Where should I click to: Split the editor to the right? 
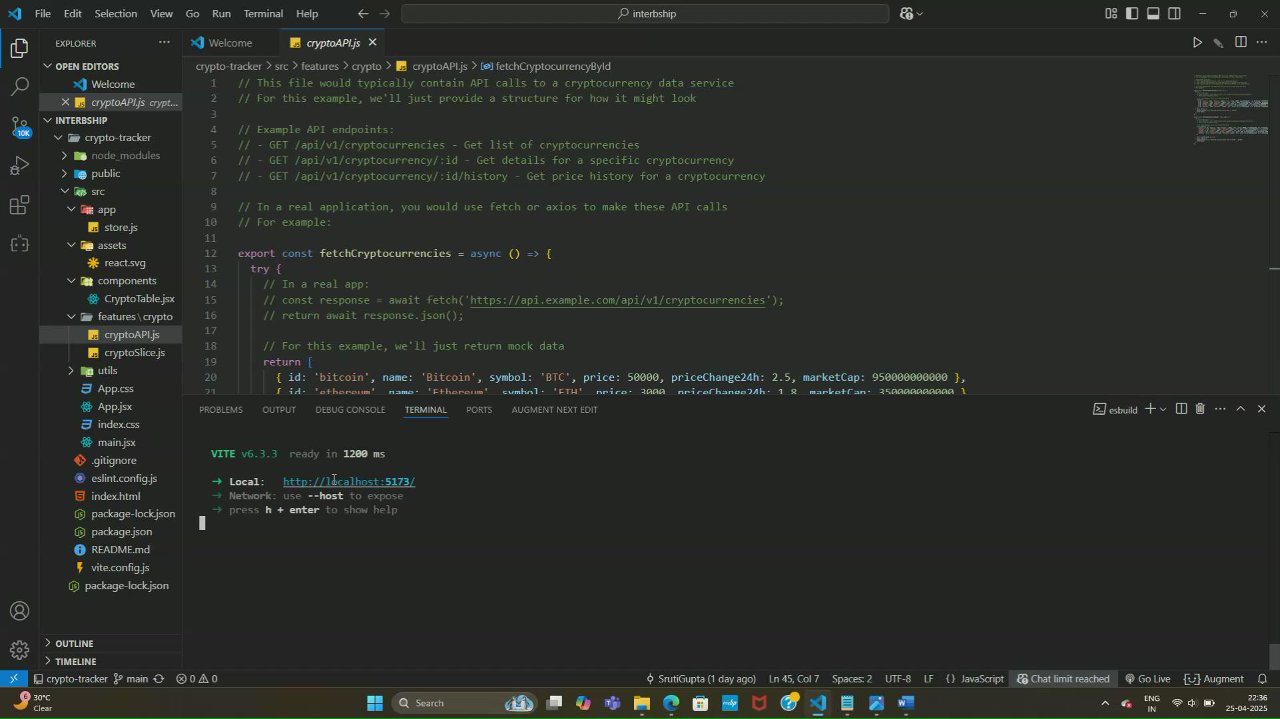coord(1240,43)
